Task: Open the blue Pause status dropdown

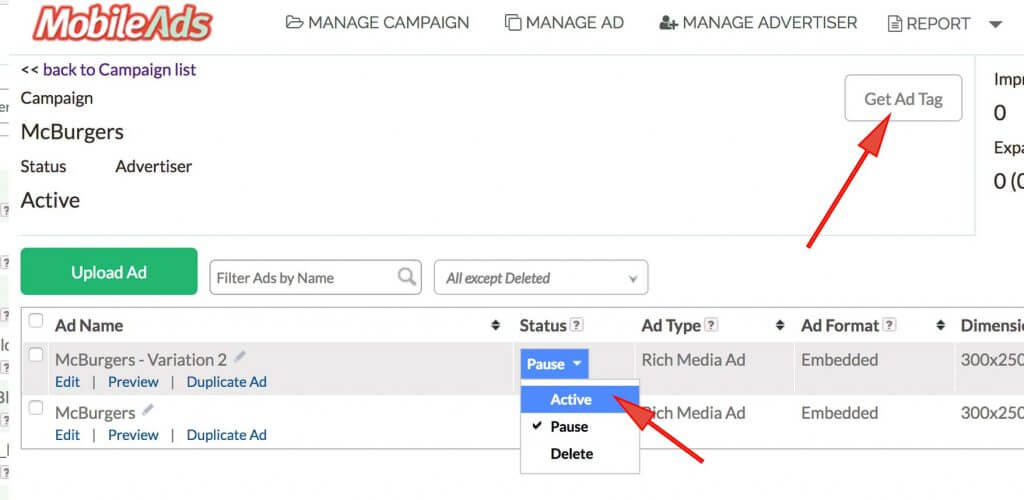Action: (x=554, y=364)
